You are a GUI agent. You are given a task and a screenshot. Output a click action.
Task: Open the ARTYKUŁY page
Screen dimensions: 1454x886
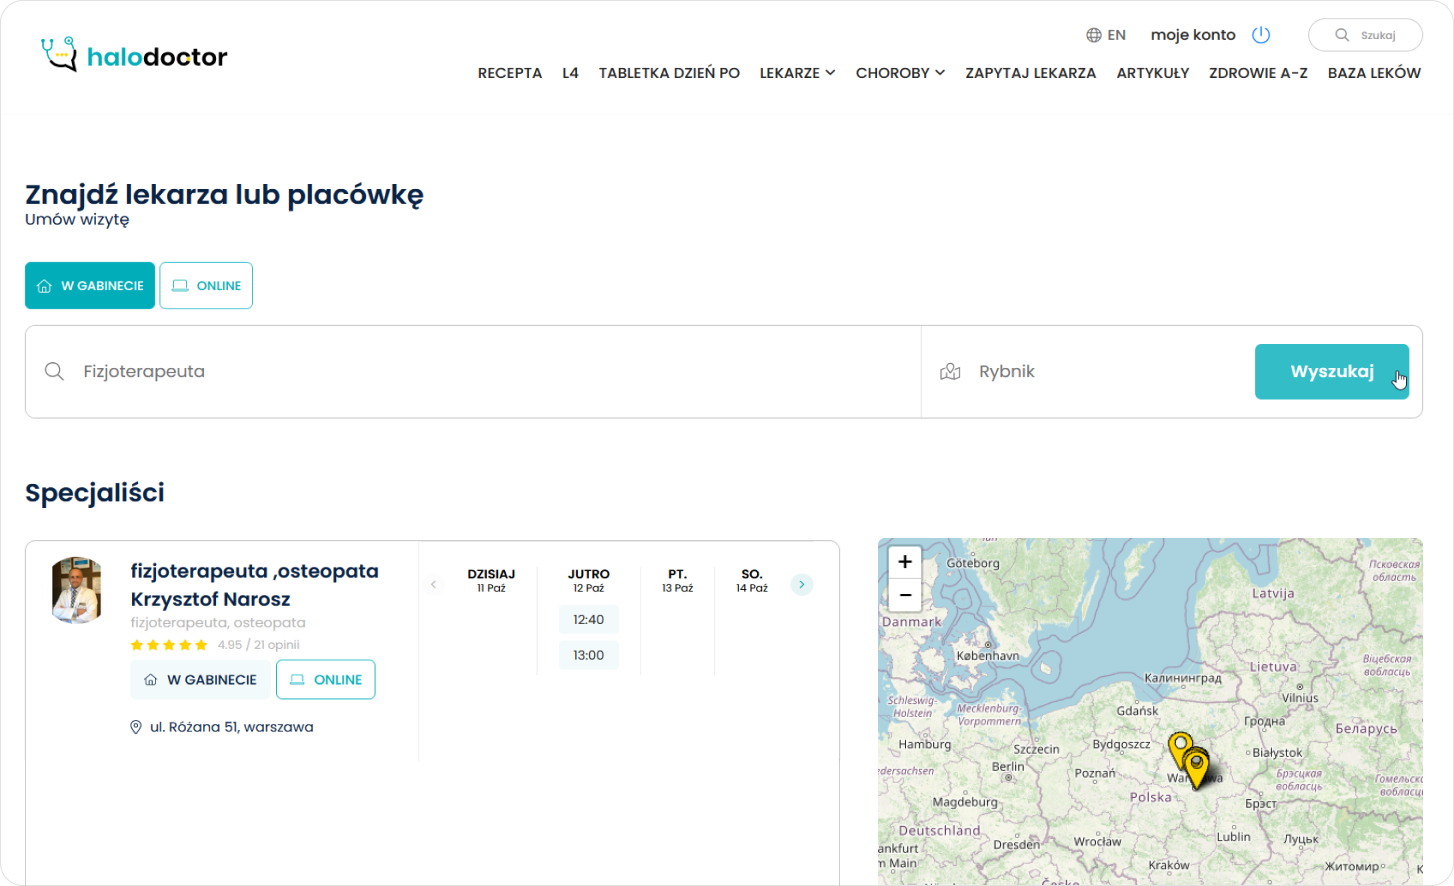click(x=1153, y=73)
